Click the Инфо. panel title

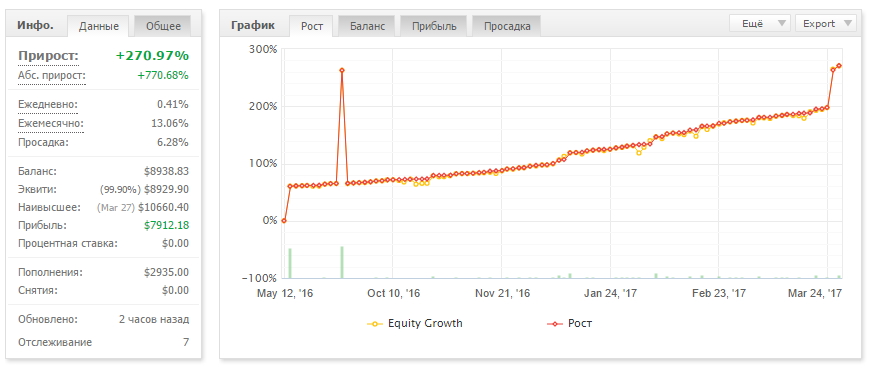point(36,25)
